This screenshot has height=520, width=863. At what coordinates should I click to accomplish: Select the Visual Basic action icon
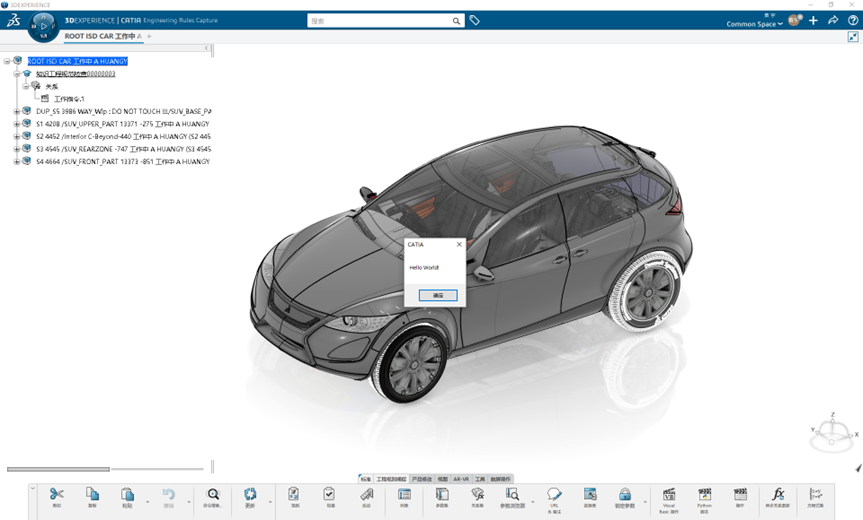pos(669,494)
